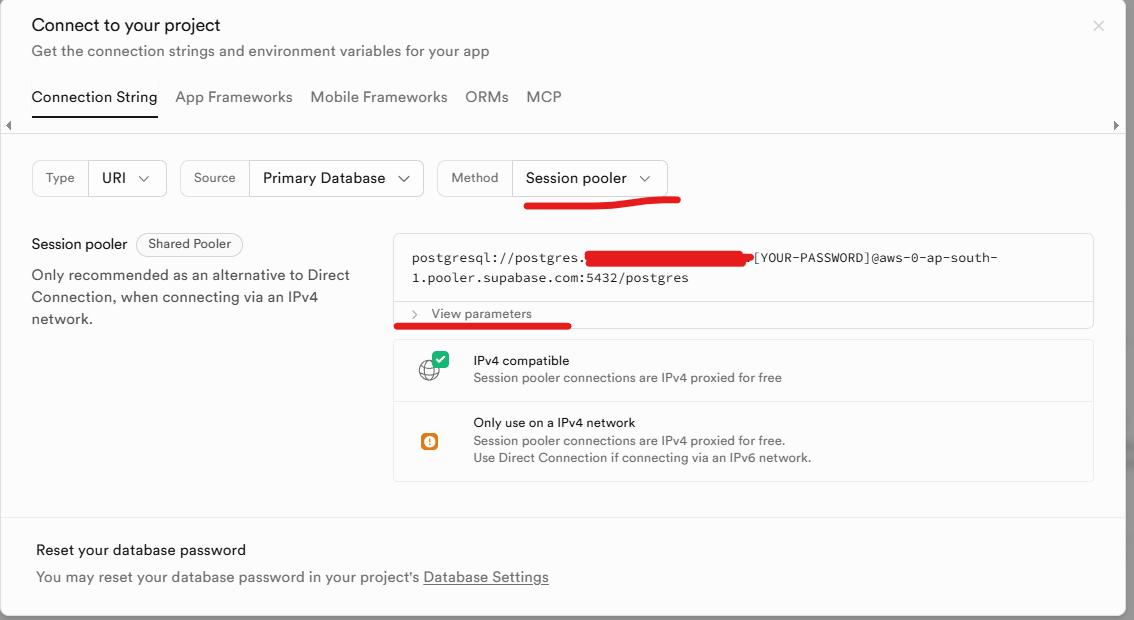1134x620 pixels.
Task: Switch to the App Frameworks tab
Action: point(234,97)
